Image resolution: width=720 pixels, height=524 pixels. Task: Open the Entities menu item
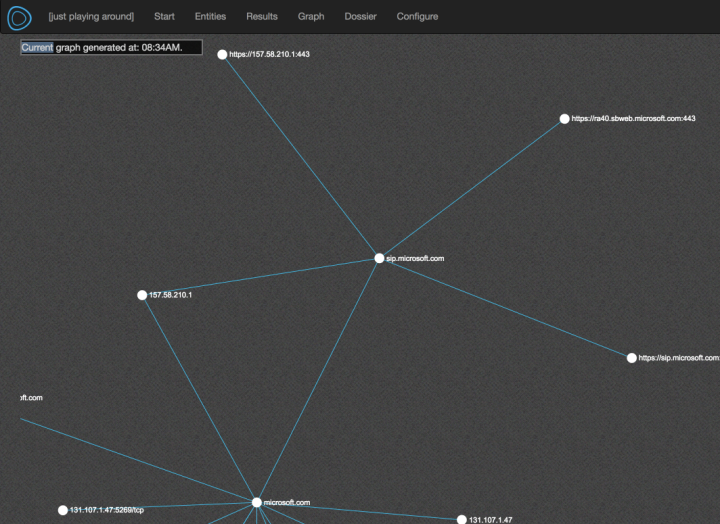point(210,17)
